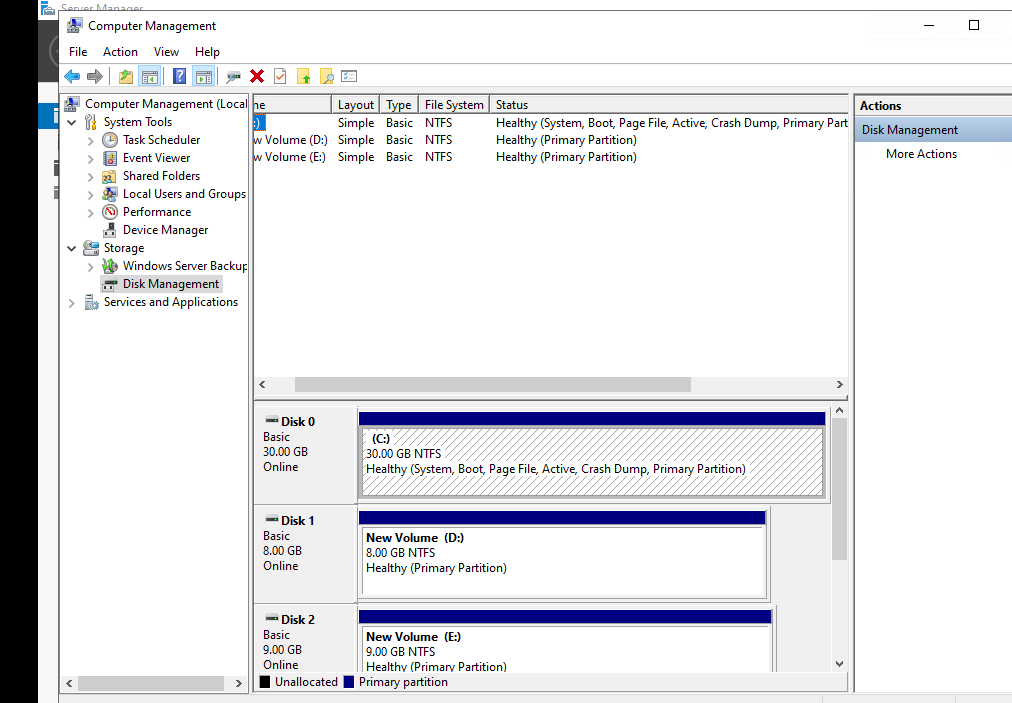This screenshot has height=703, width=1012.
Task: Click the Services and Applications icon
Action: coord(92,302)
